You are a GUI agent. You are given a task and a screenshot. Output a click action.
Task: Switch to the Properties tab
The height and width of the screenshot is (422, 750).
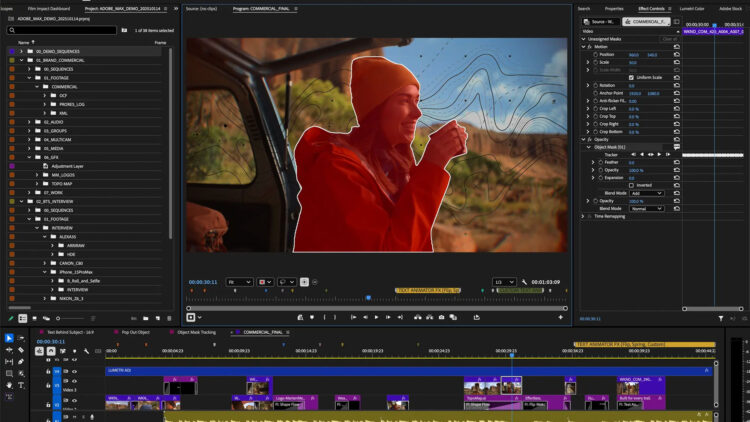pyautogui.click(x=614, y=9)
